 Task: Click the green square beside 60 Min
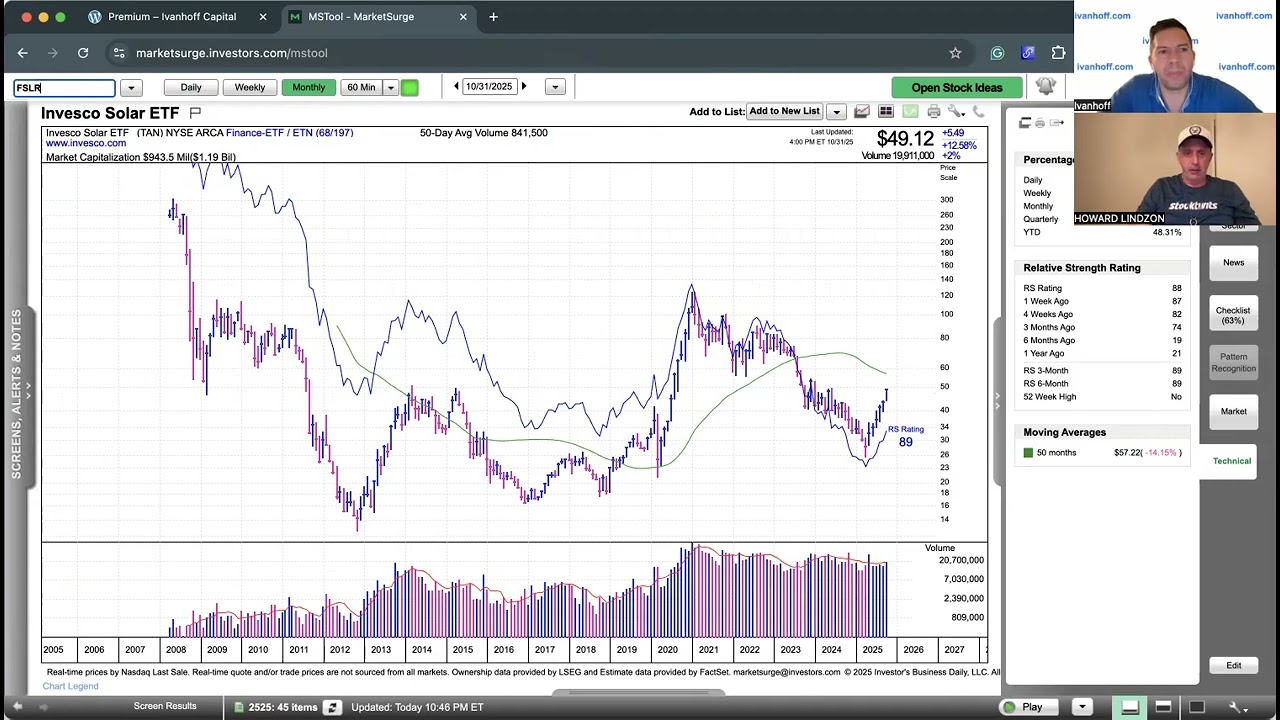(409, 87)
